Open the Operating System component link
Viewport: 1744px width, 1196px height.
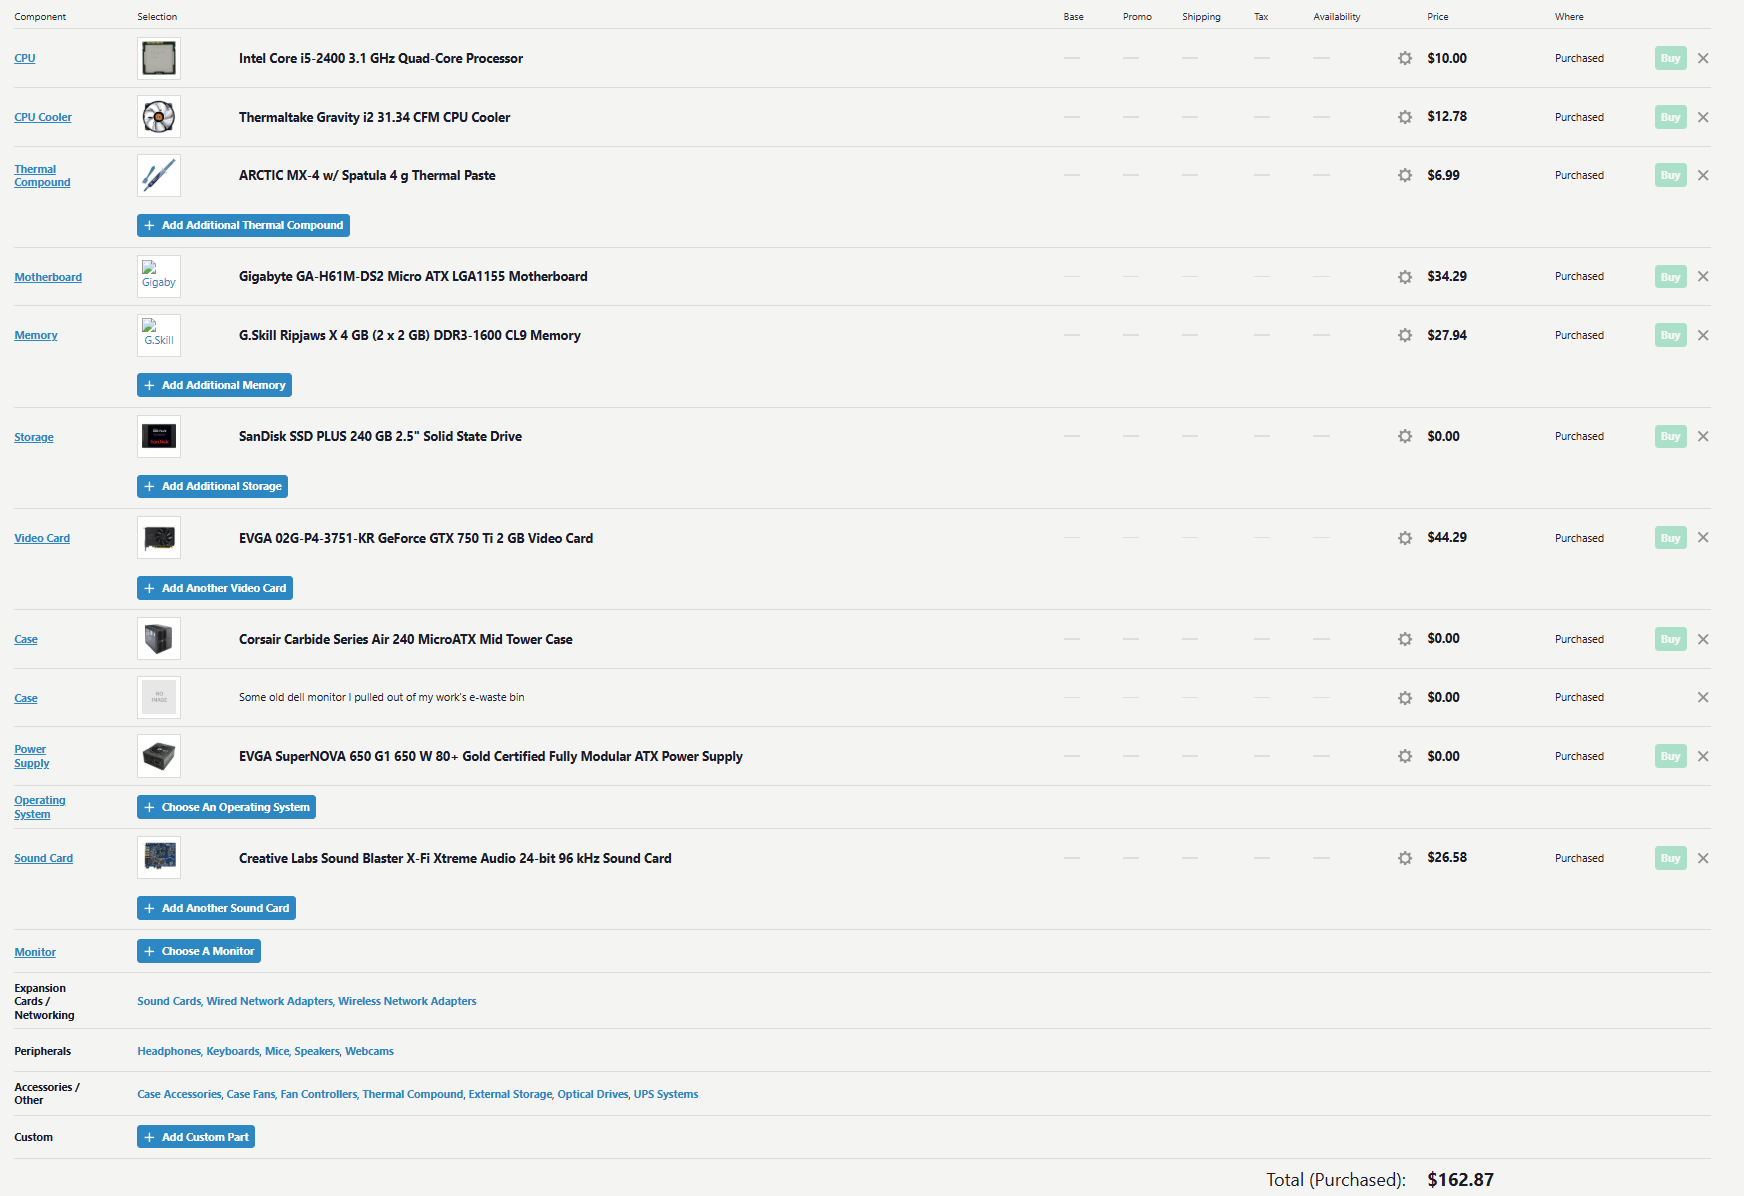click(x=40, y=807)
